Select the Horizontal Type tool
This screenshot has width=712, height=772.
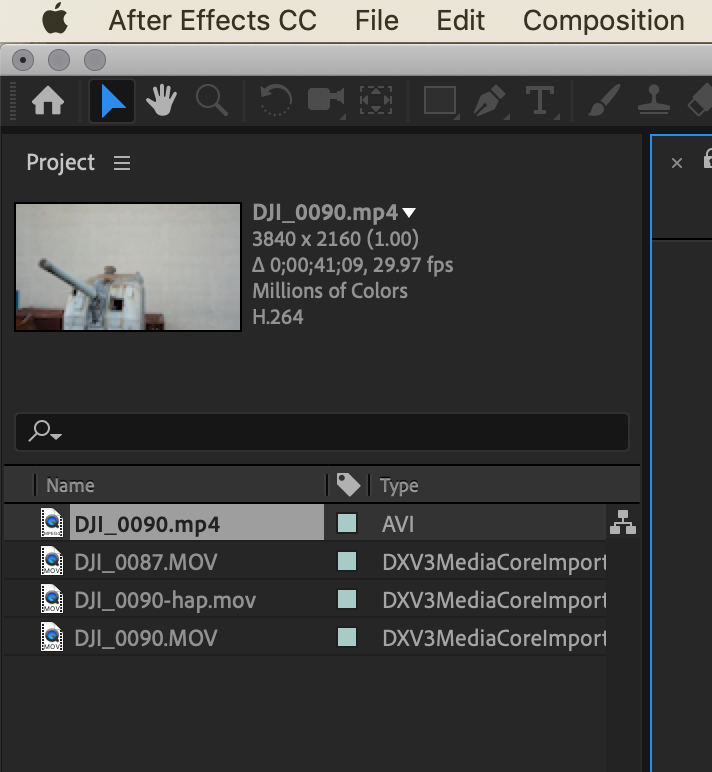coord(540,101)
